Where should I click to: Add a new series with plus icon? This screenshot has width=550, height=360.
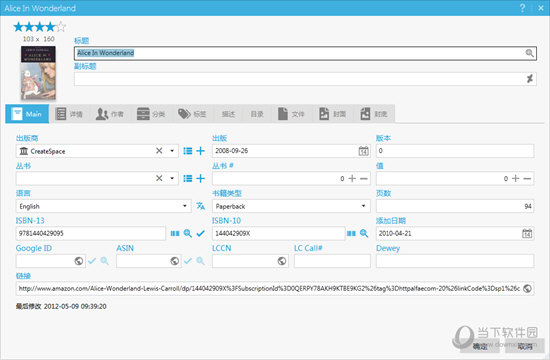tap(200, 178)
